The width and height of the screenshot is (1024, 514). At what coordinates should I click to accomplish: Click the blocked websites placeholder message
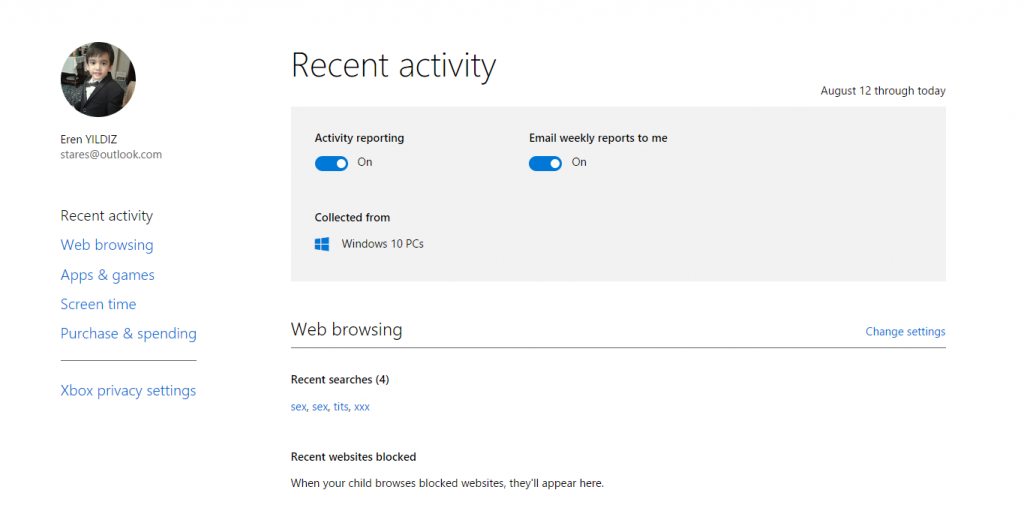447,483
